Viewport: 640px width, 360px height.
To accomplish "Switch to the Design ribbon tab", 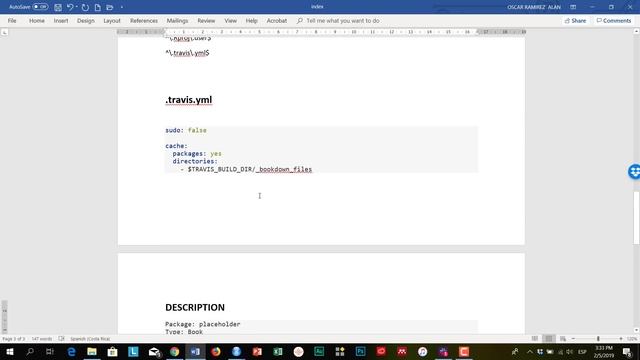I will [86, 20].
